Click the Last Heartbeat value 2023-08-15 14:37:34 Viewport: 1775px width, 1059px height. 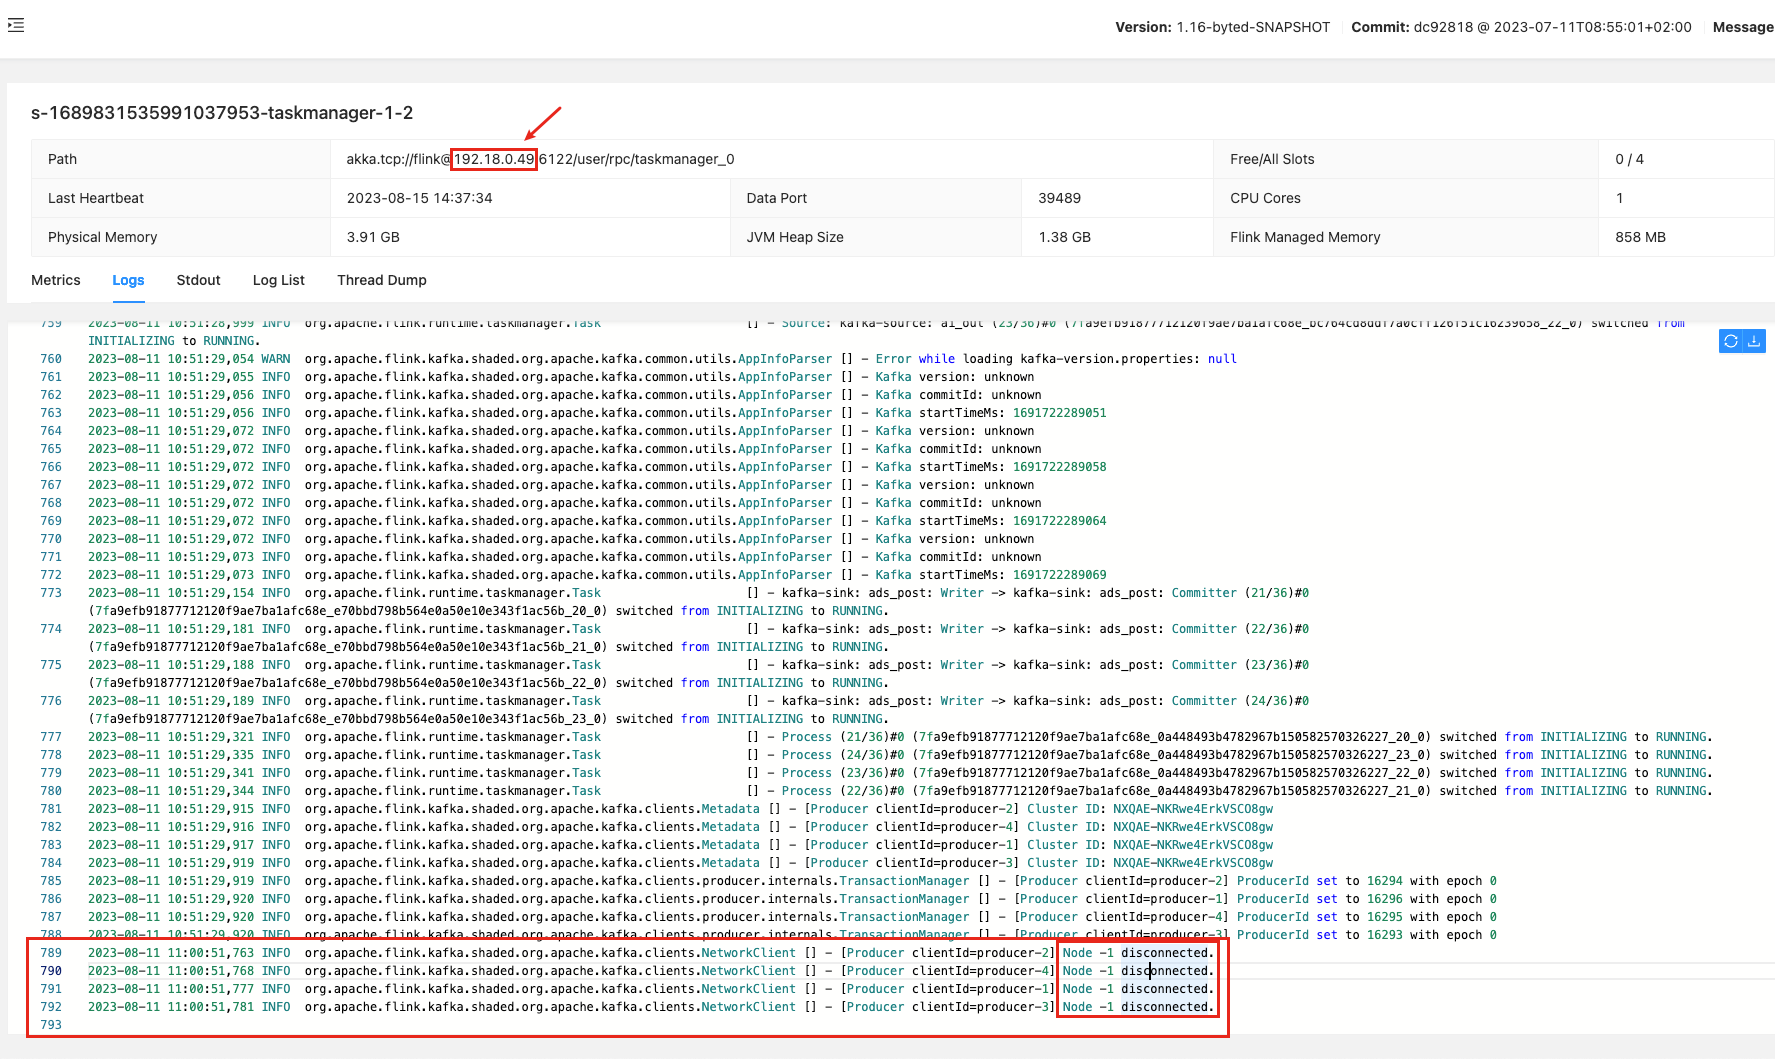[420, 198]
